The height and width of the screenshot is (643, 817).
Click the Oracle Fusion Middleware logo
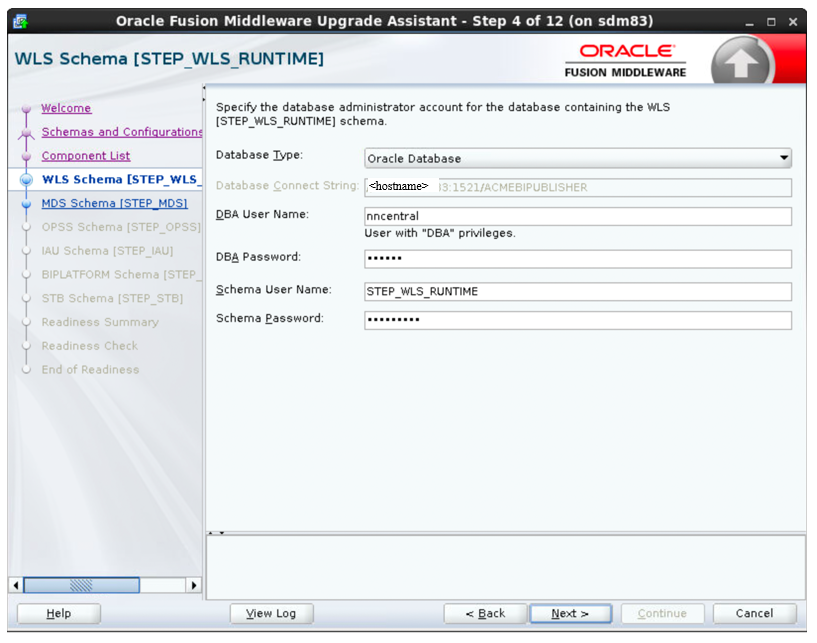coord(626,60)
